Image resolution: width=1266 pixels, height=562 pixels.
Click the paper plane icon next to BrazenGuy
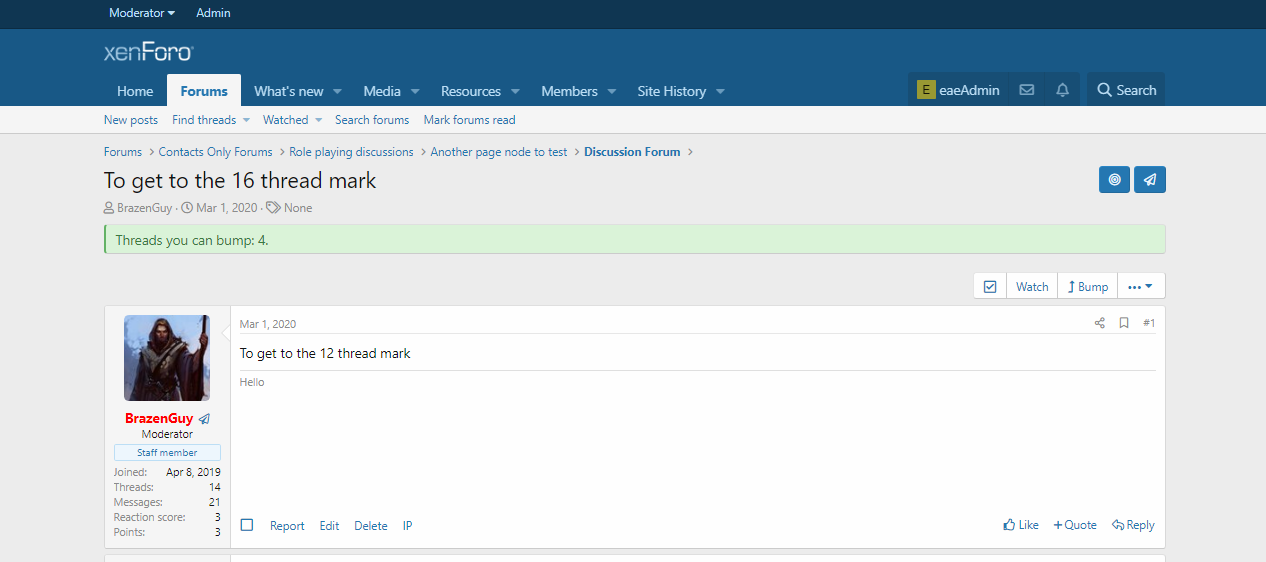click(x=204, y=419)
